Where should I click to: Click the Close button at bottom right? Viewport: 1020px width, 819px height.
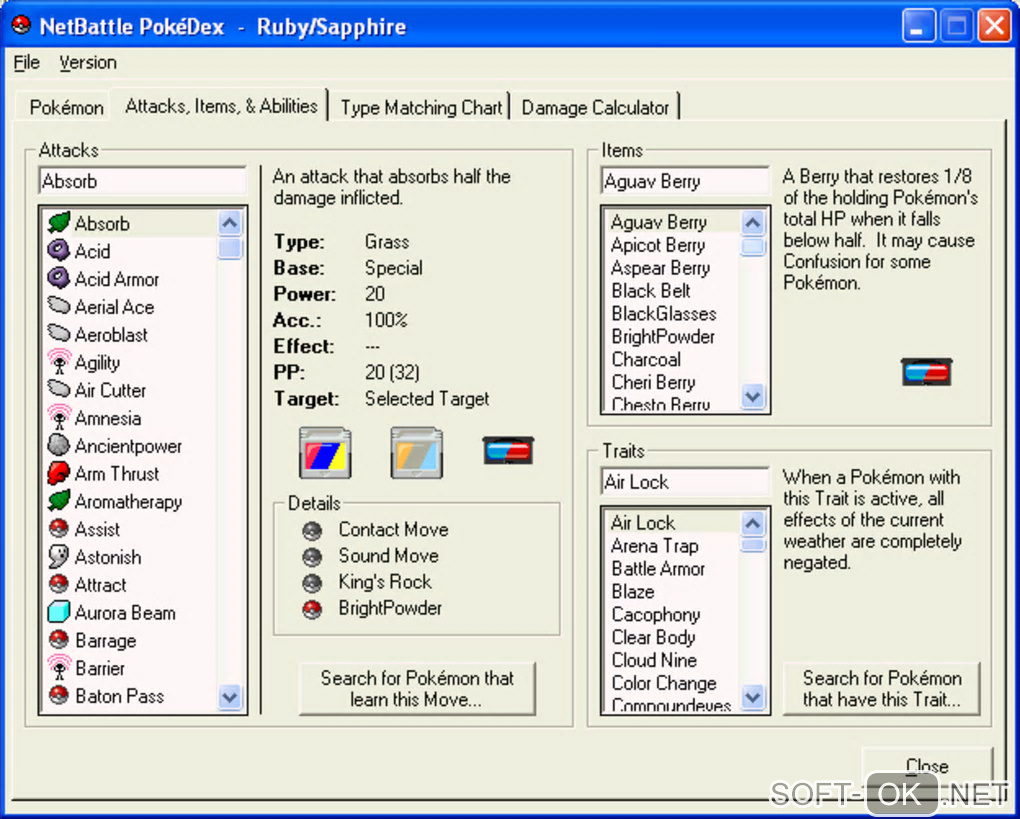(927, 766)
